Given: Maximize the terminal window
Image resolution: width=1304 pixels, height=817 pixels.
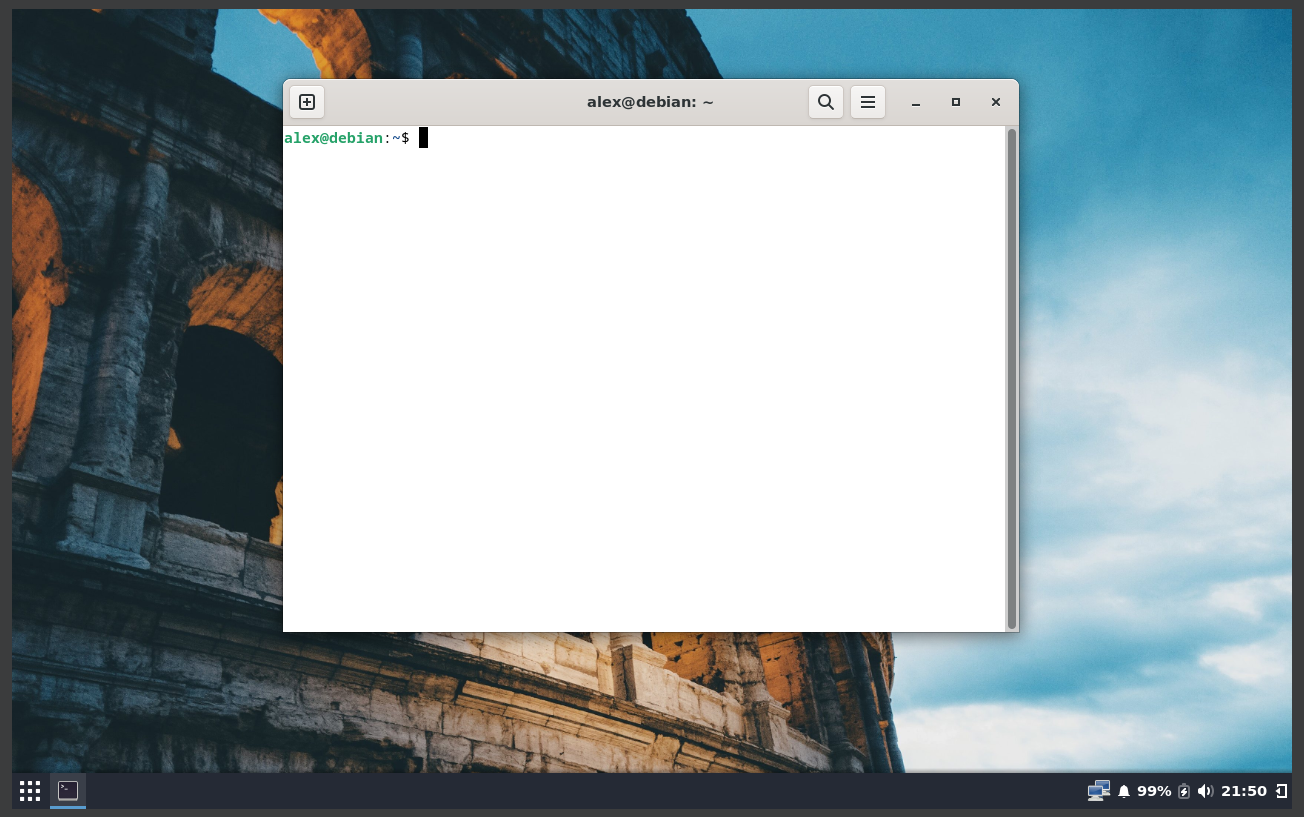Looking at the screenshot, I should [955, 101].
